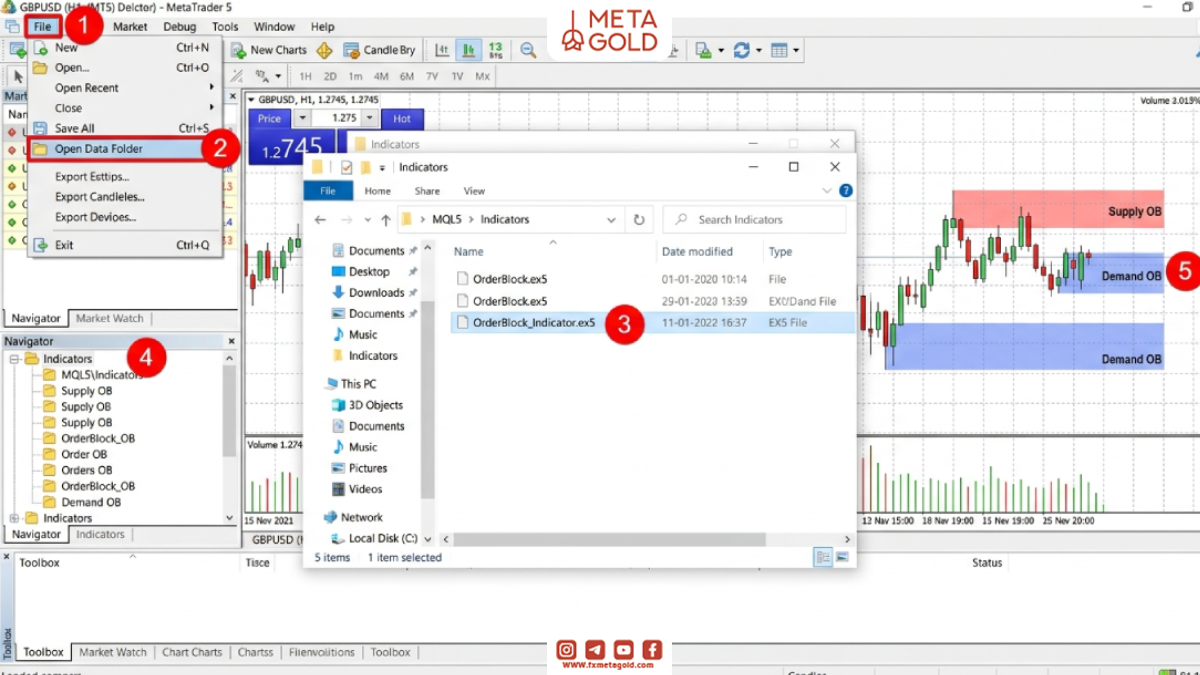Click the New Charts toolbar button
Image resolution: width=1200 pixels, height=675 pixels.
point(269,50)
